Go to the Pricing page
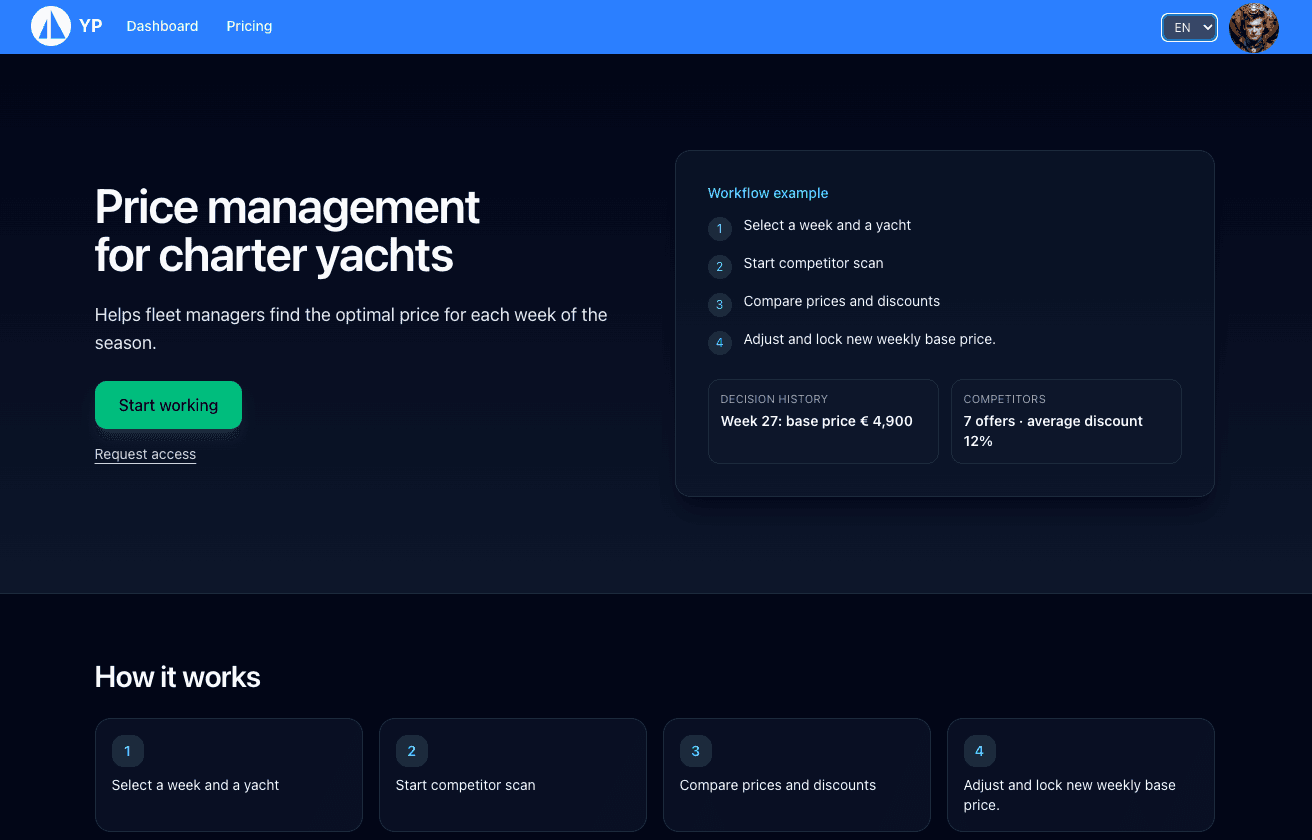The width and height of the screenshot is (1312, 840). (x=249, y=26)
